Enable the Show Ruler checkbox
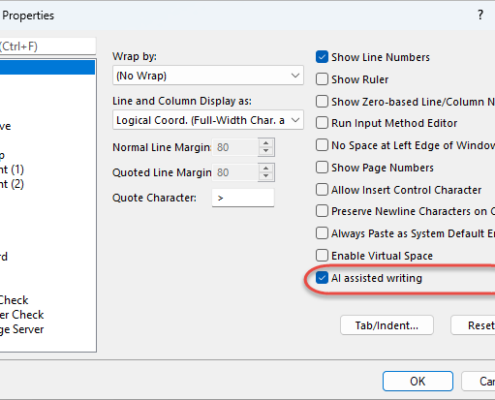This screenshot has height=400, width=495. pos(322,79)
